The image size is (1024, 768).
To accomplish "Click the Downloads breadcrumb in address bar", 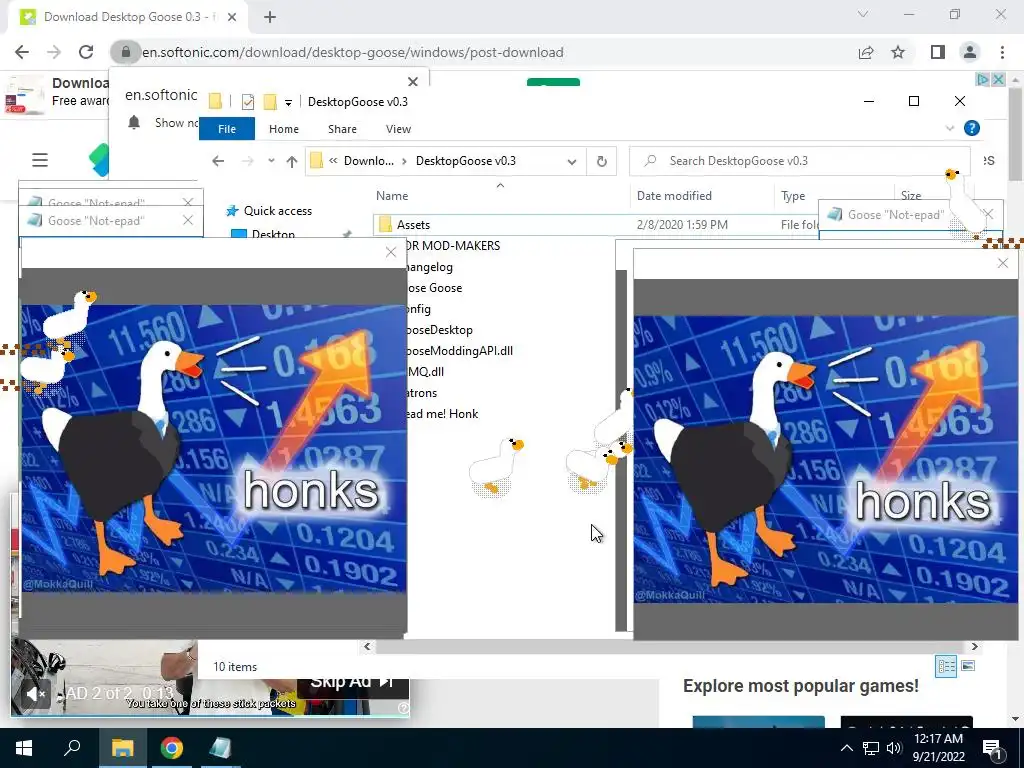I will tap(368, 161).
